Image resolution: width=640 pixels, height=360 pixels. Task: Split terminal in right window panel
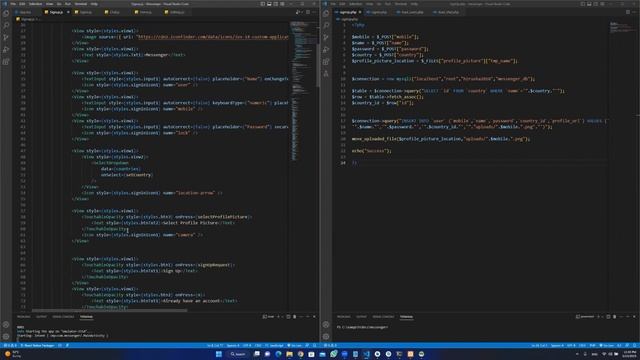click(x=608, y=317)
